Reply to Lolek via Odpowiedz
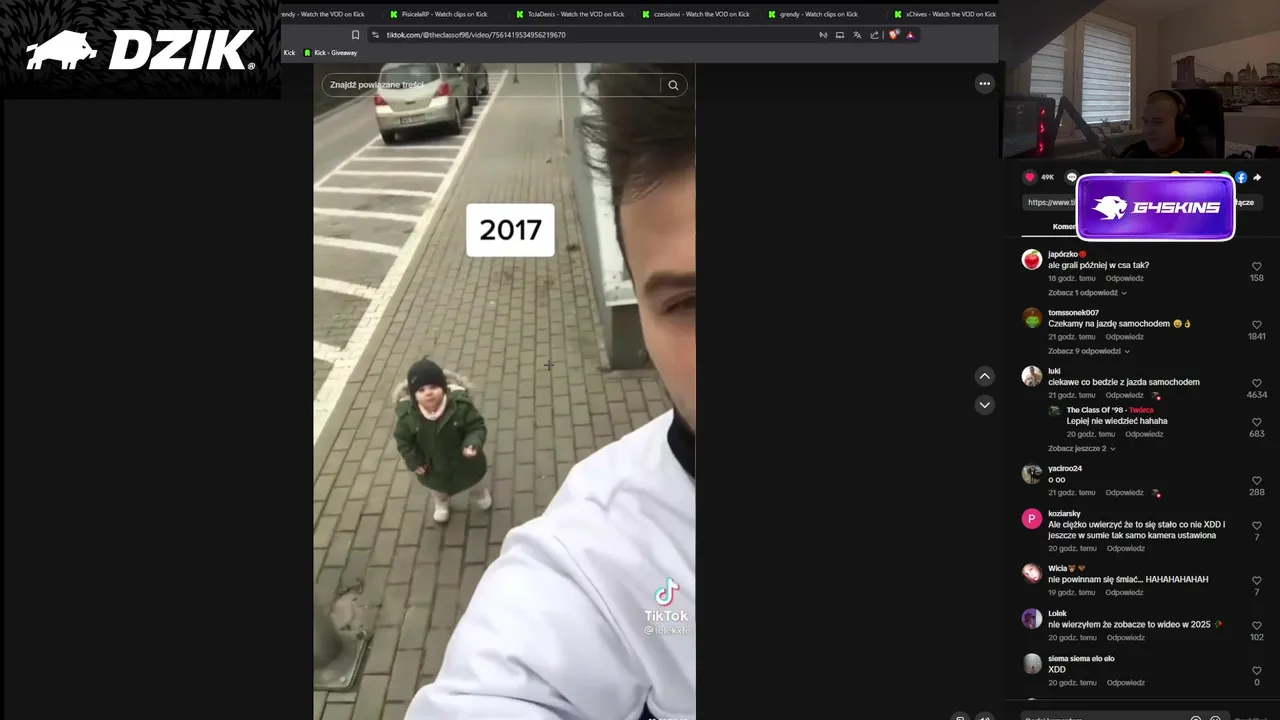 tap(1125, 638)
